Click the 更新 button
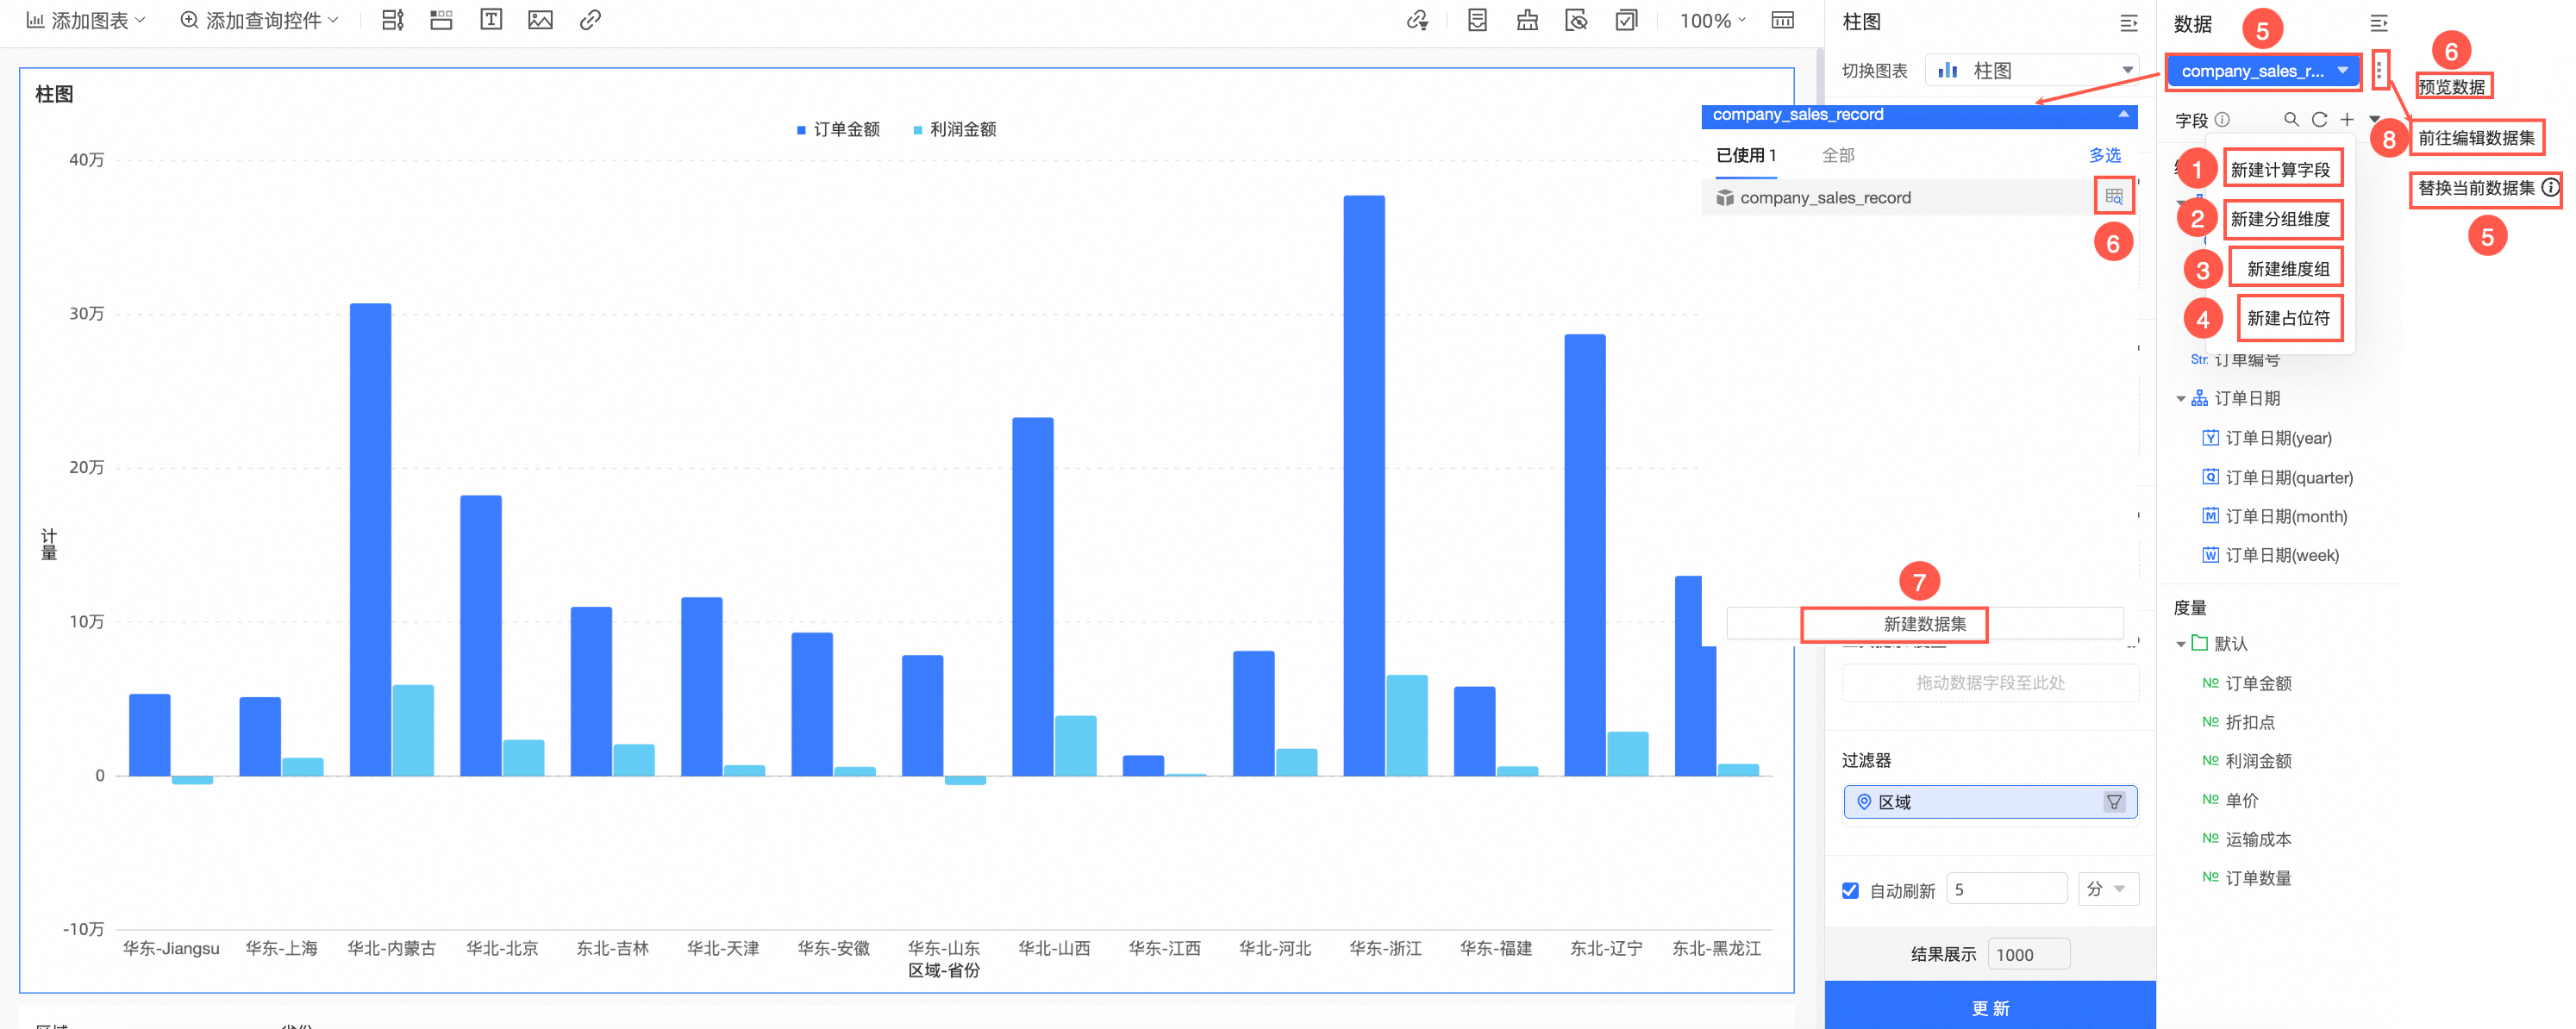This screenshot has height=1029, width=2576. point(1990,1007)
